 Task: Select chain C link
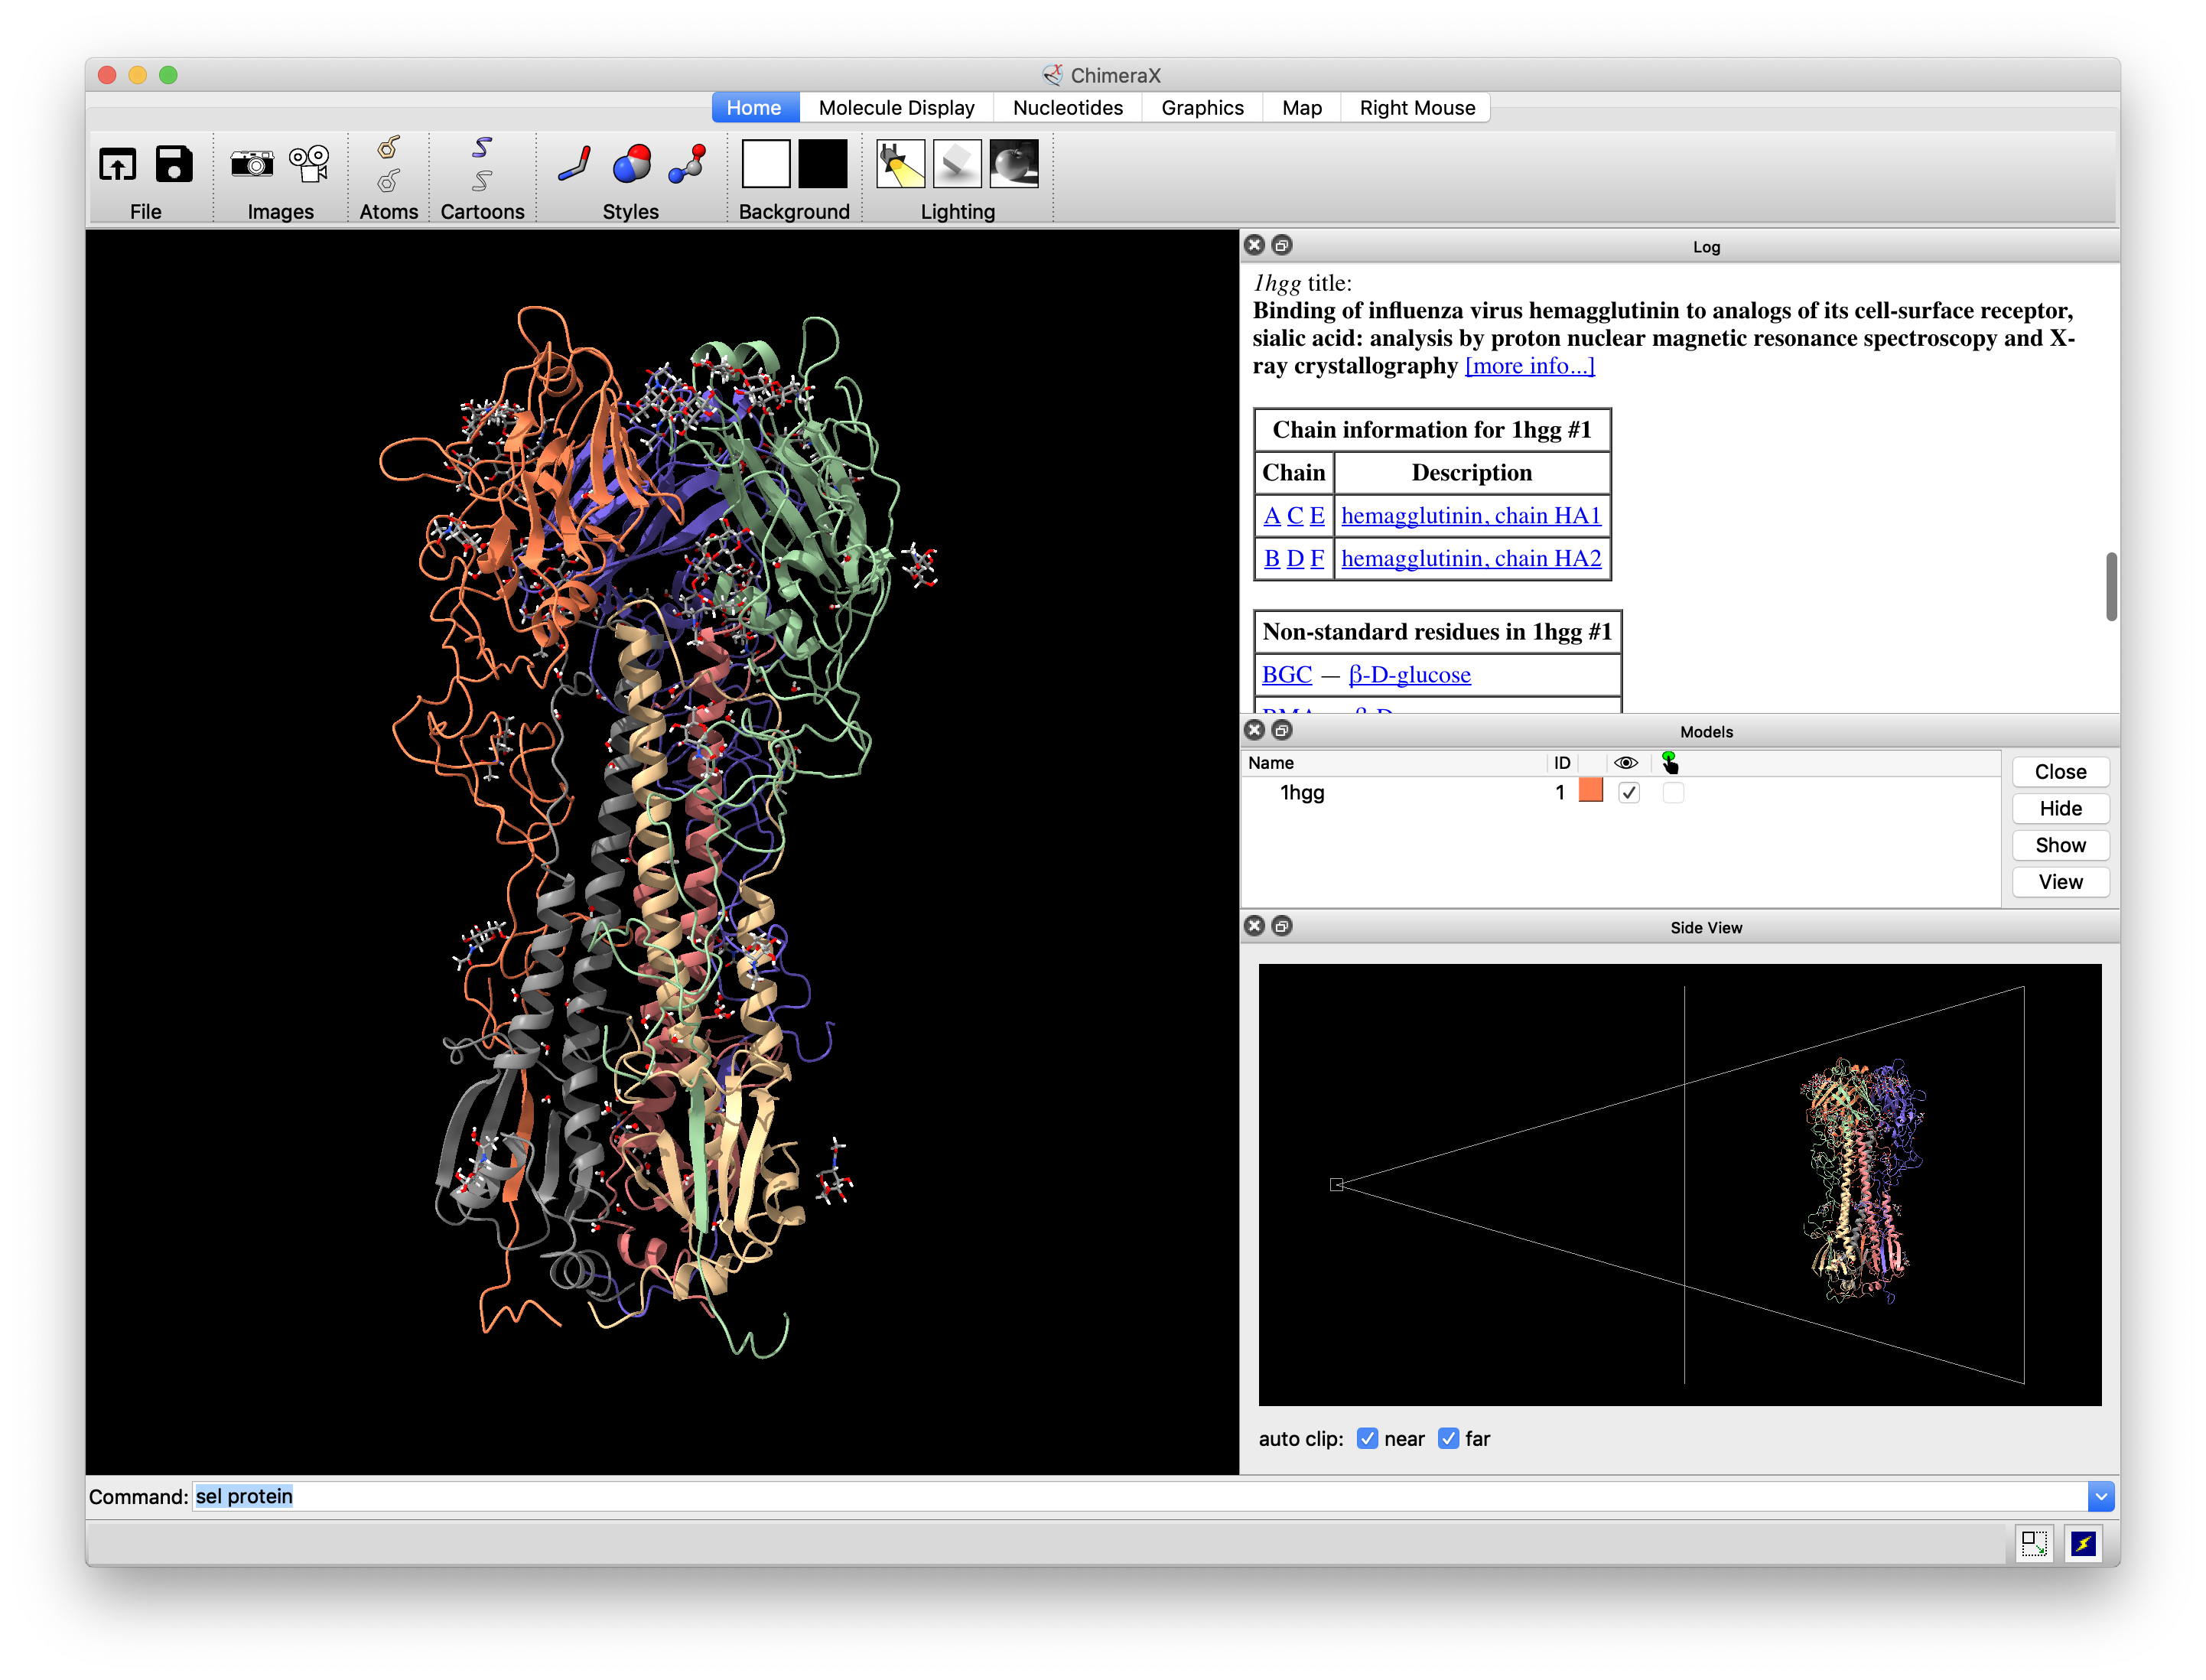(x=1294, y=516)
